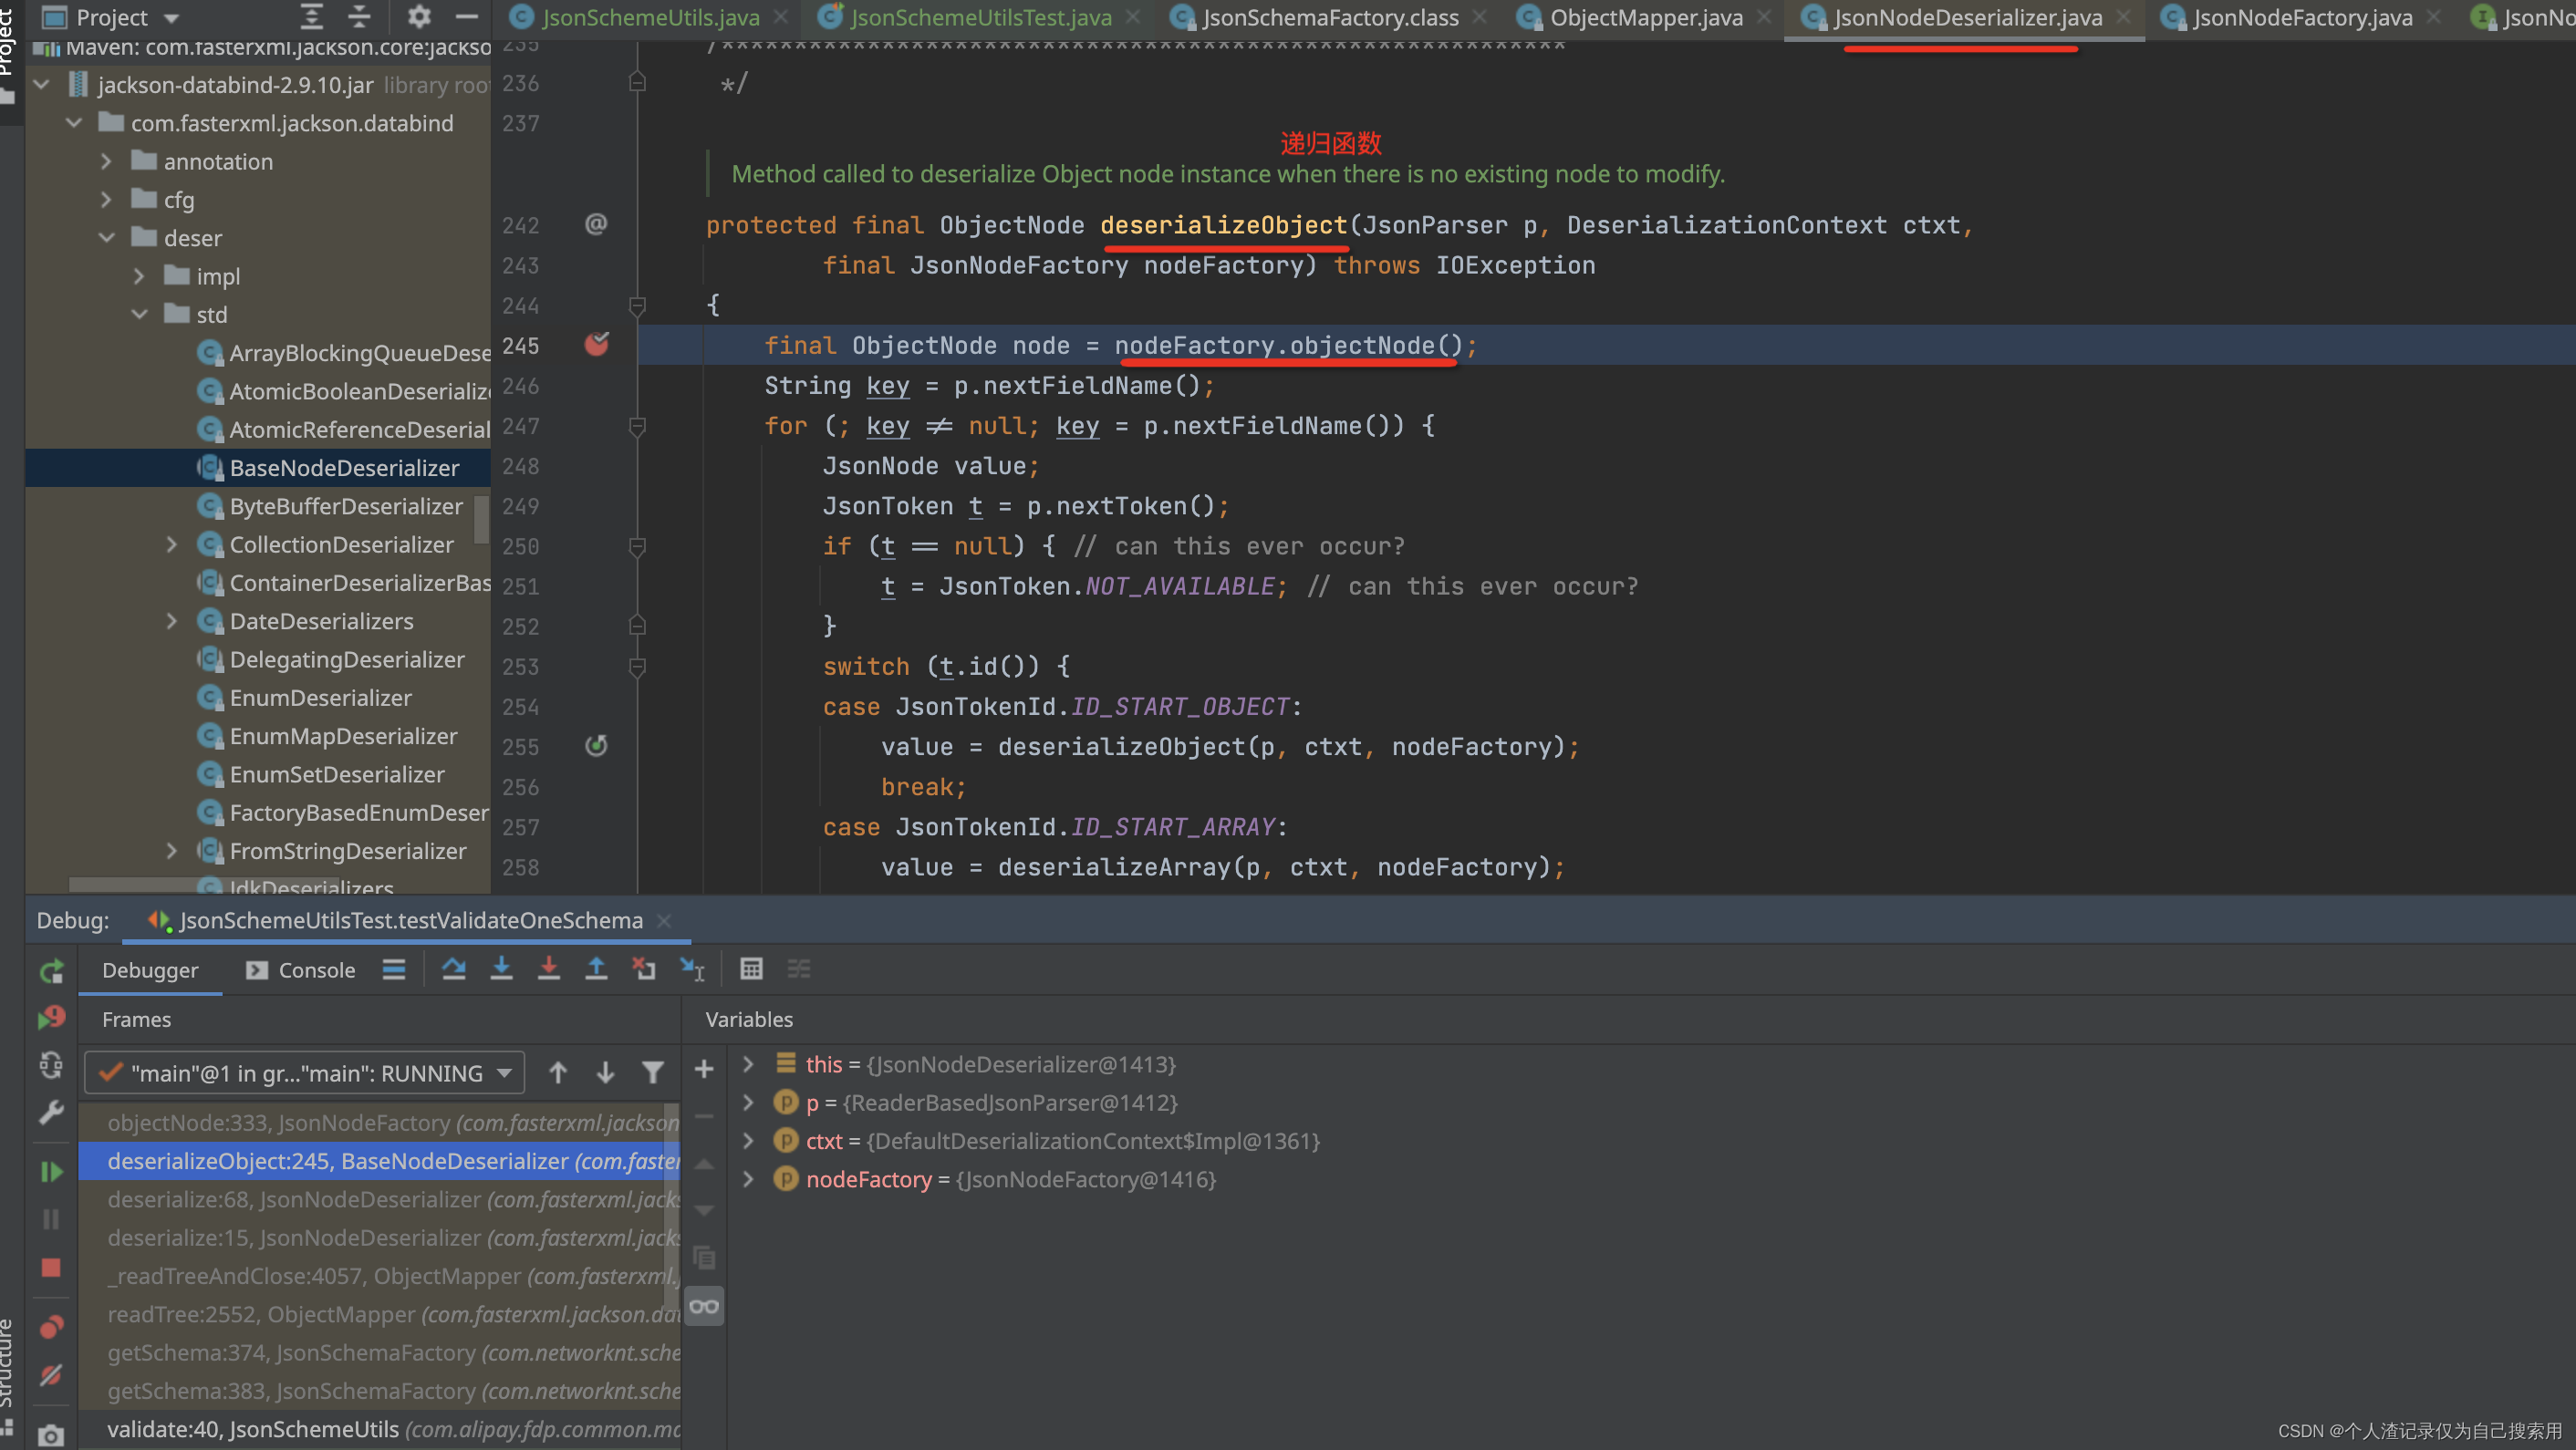Click the Drop Frame icon
This screenshot has width=2576, height=1450.
pyautogui.click(x=644, y=969)
